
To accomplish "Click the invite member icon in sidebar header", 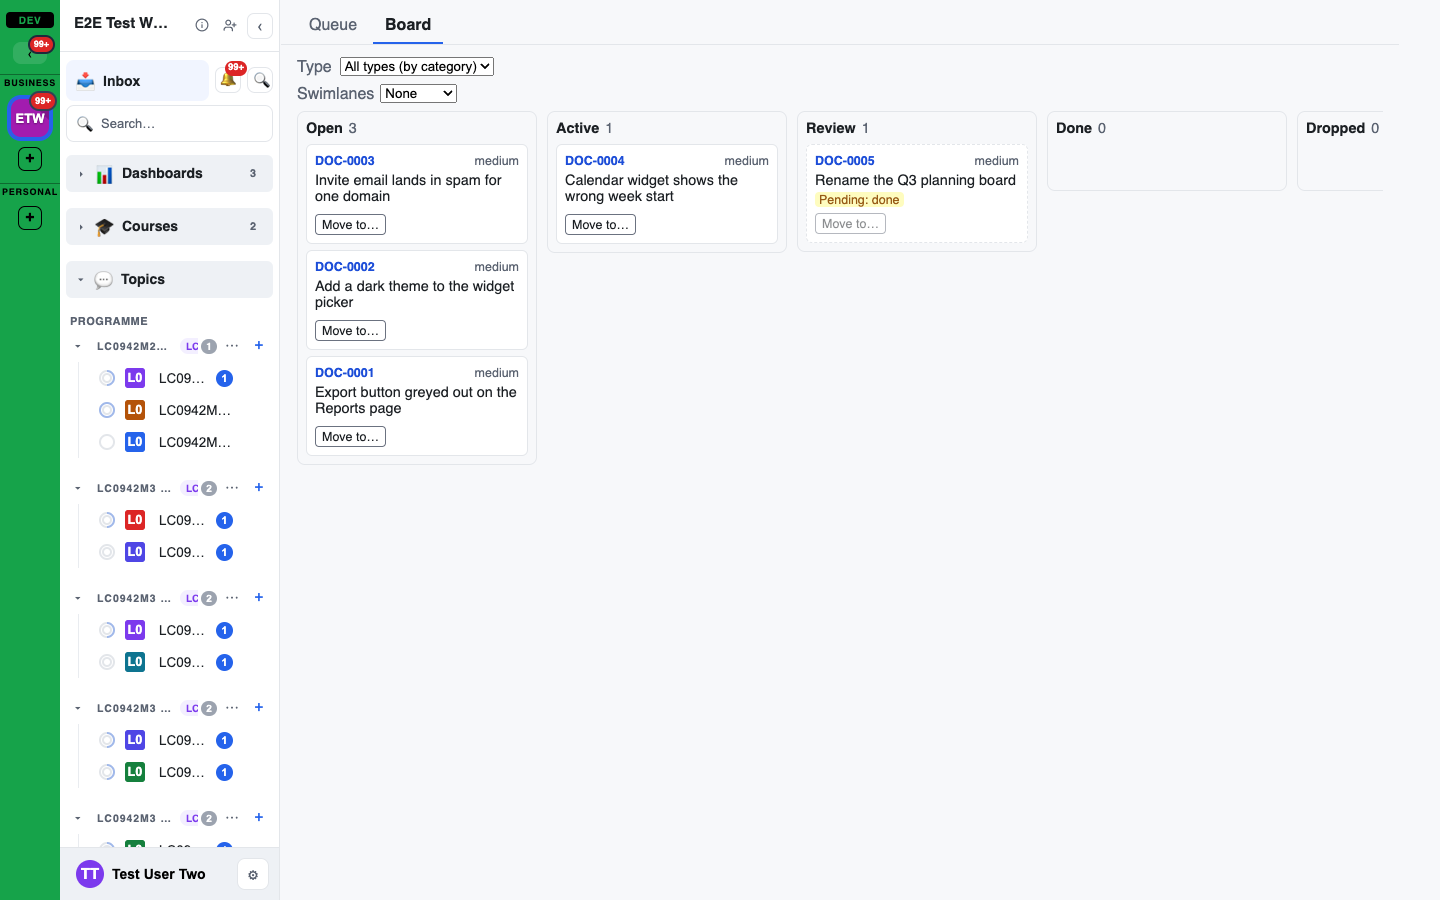I will (230, 25).
